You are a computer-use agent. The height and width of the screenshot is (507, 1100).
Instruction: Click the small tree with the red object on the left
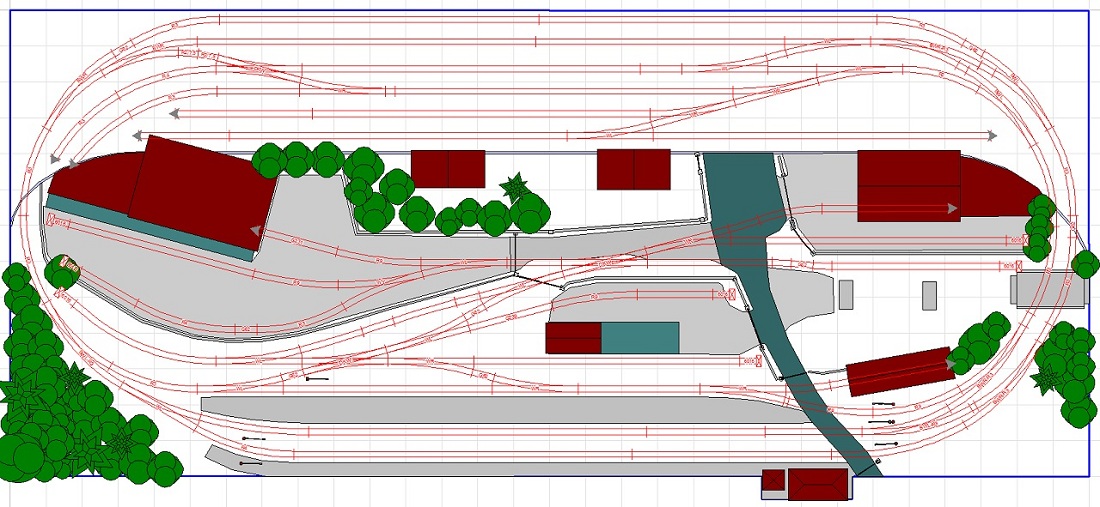click(x=62, y=267)
